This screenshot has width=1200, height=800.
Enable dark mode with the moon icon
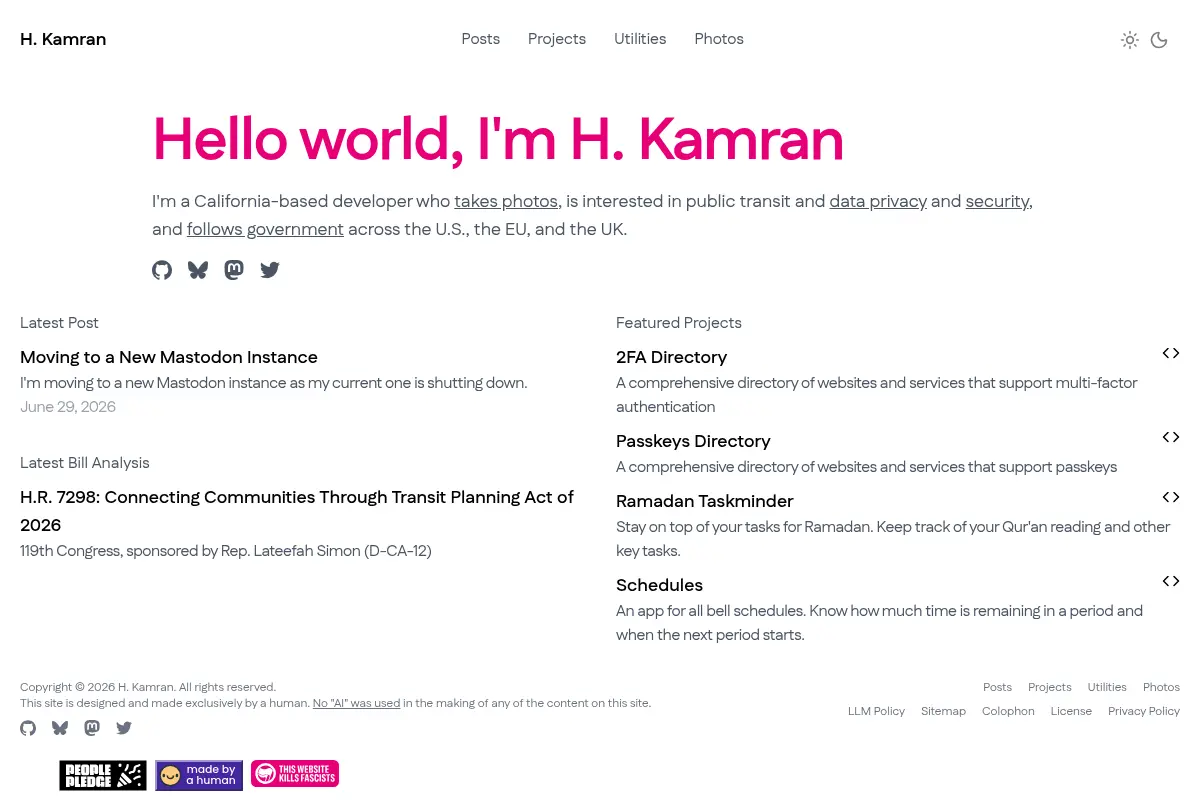[1159, 40]
